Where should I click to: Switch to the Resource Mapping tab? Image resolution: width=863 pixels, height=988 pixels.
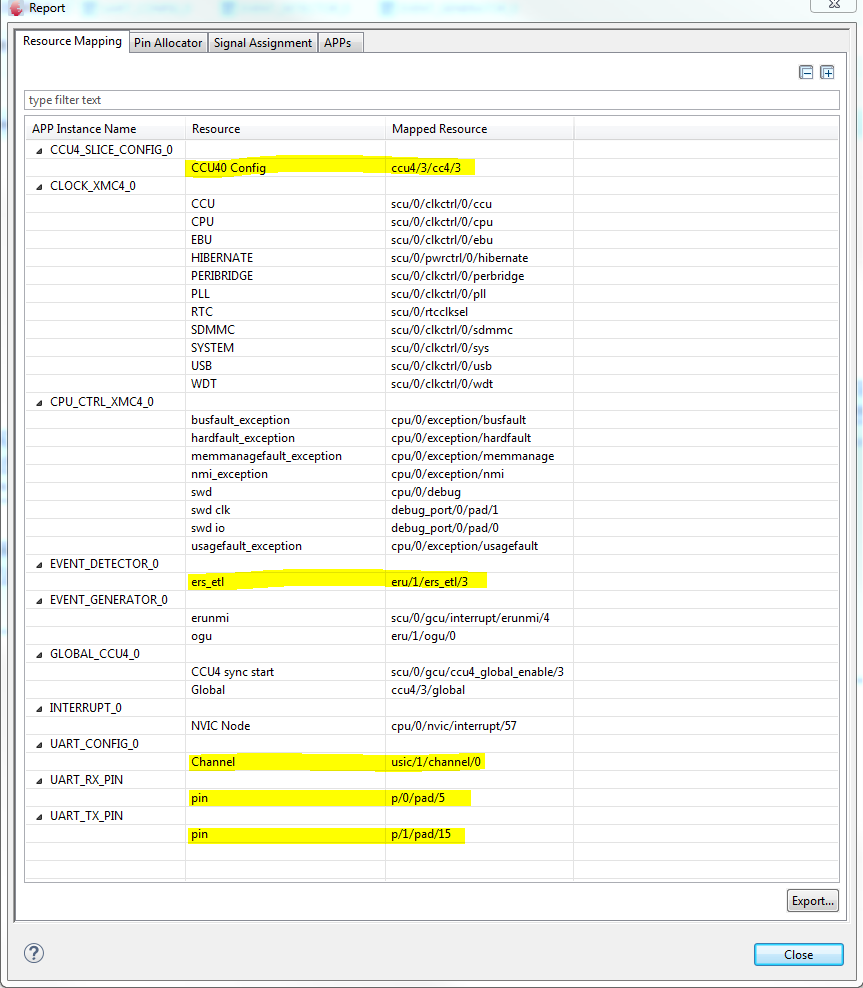click(72, 41)
